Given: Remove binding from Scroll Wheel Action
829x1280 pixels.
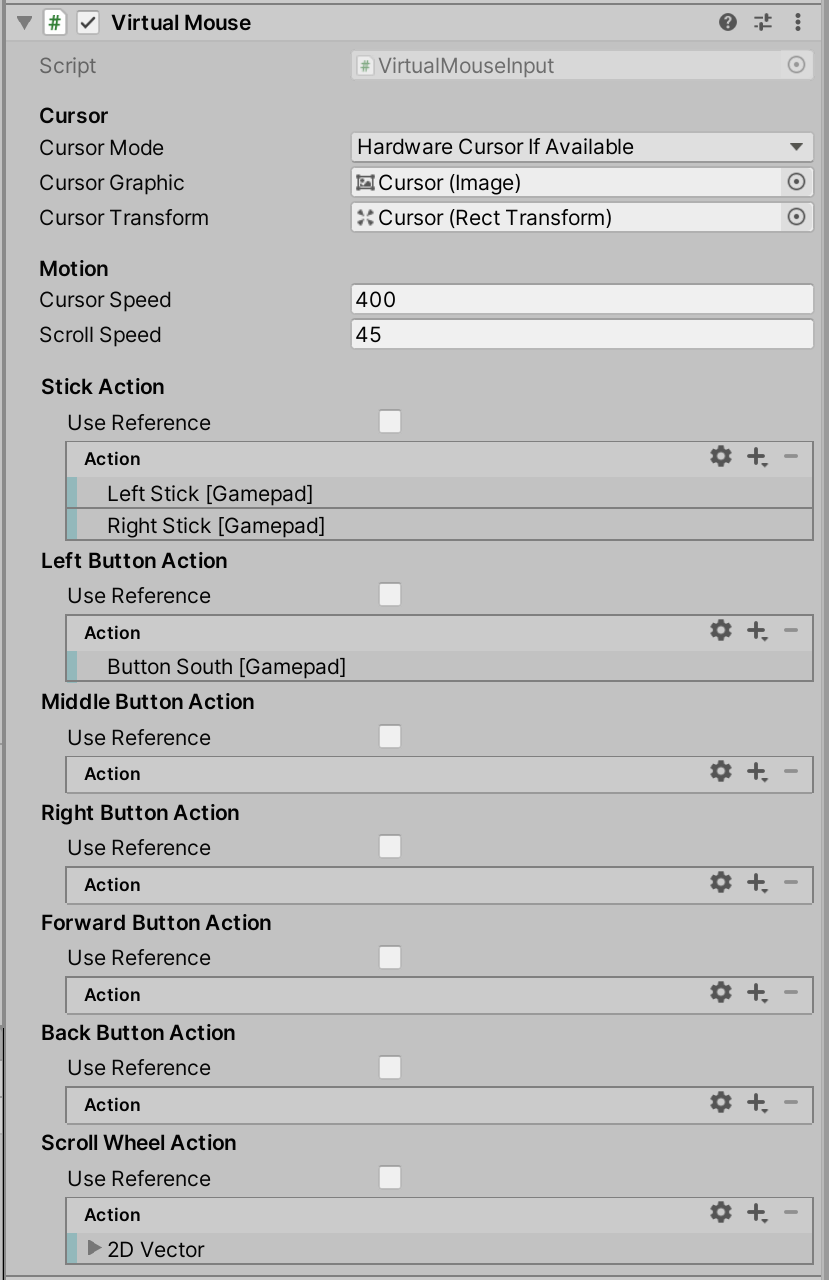Looking at the screenshot, I should [790, 1212].
